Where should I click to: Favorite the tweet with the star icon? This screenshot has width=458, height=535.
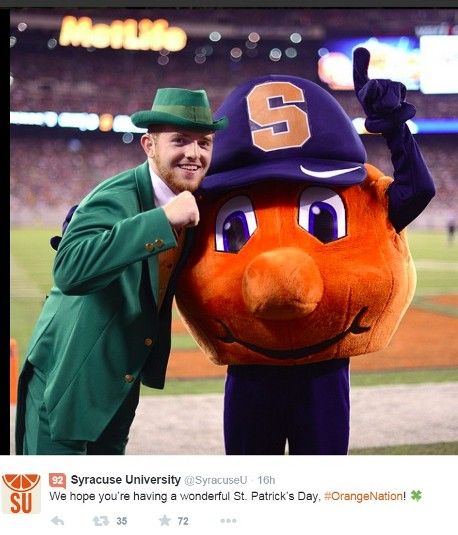click(164, 520)
